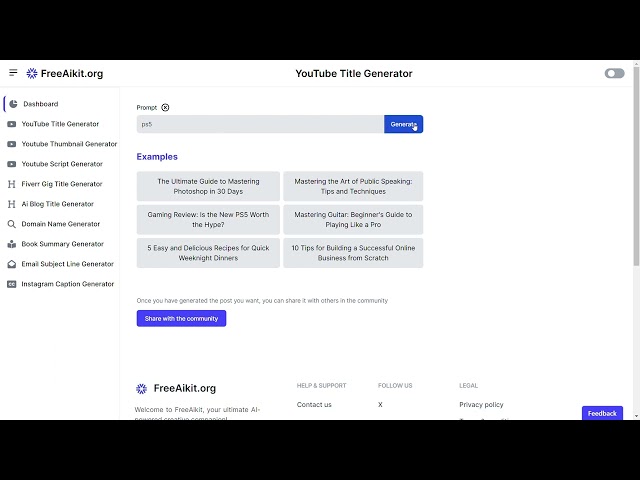Viewport: 640px width, 480px height.
Task: Choose example 5 Easy and Delicious Recipes
Action: pyautogui.click(x=208, y=253)
